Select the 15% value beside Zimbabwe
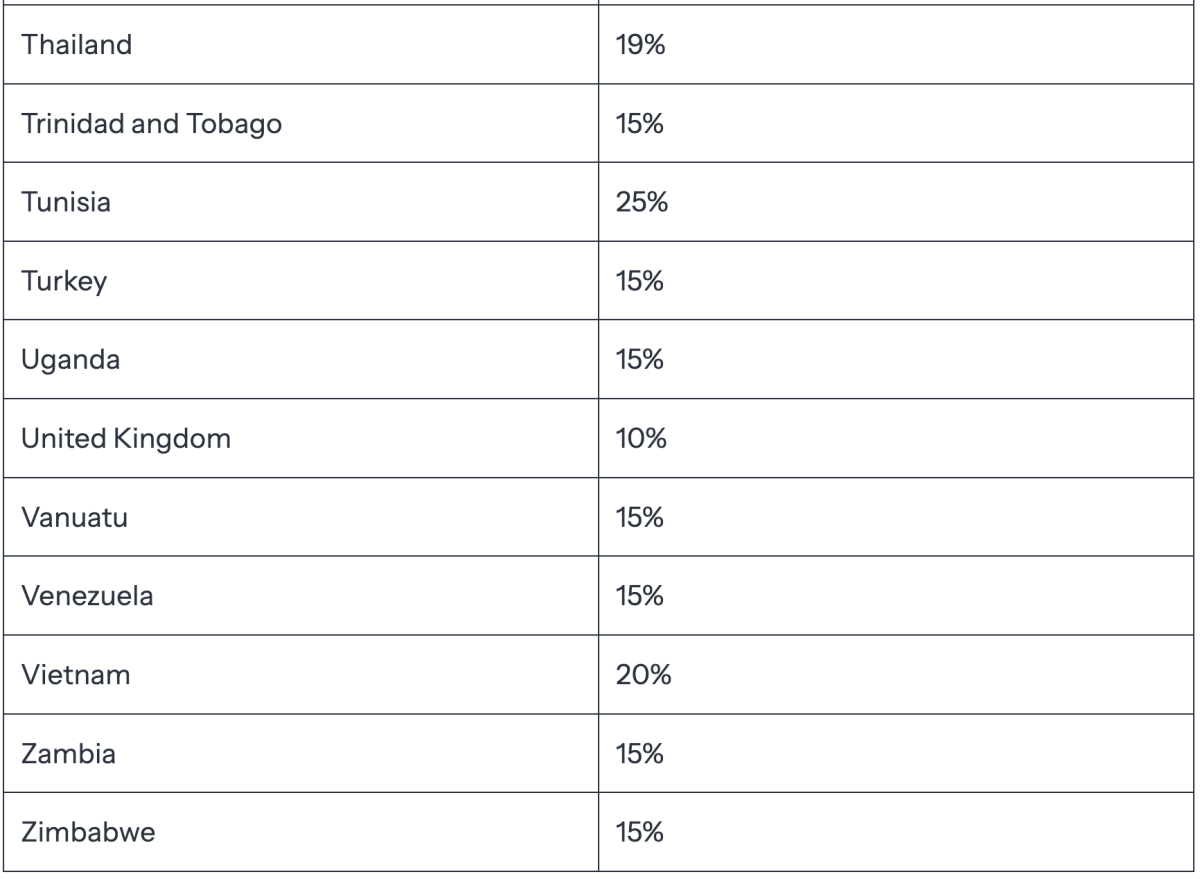The width and height of the screenshot is (1200, 879). (640, 833)
